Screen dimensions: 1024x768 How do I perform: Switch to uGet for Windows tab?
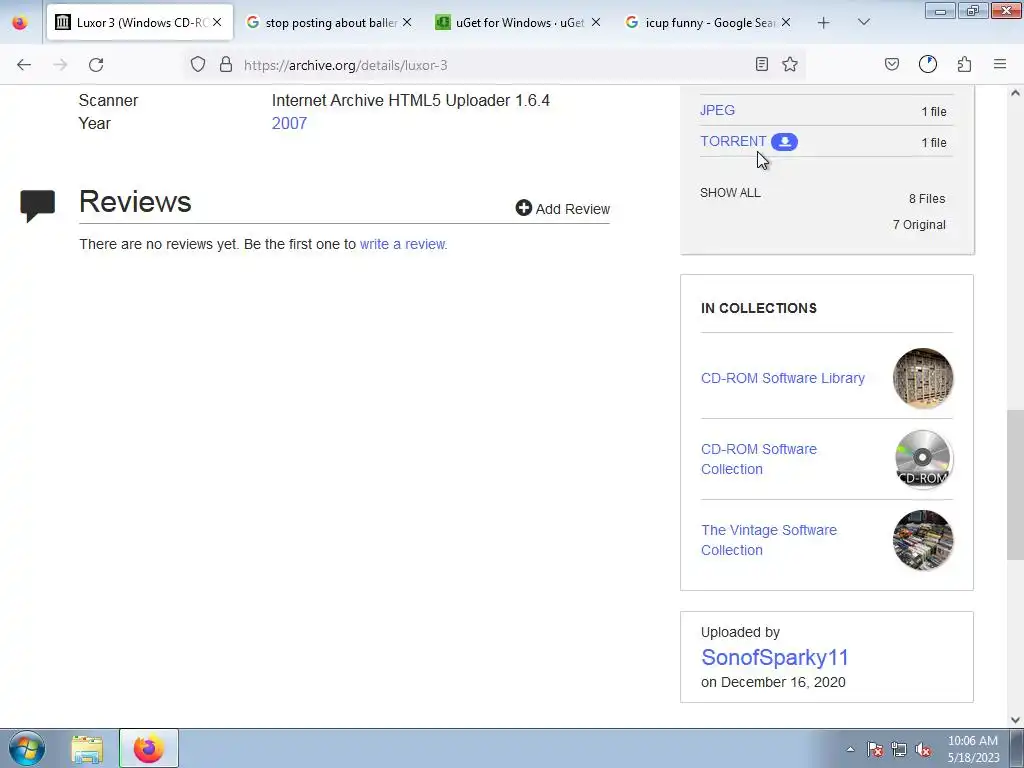(x=518, y=23)
